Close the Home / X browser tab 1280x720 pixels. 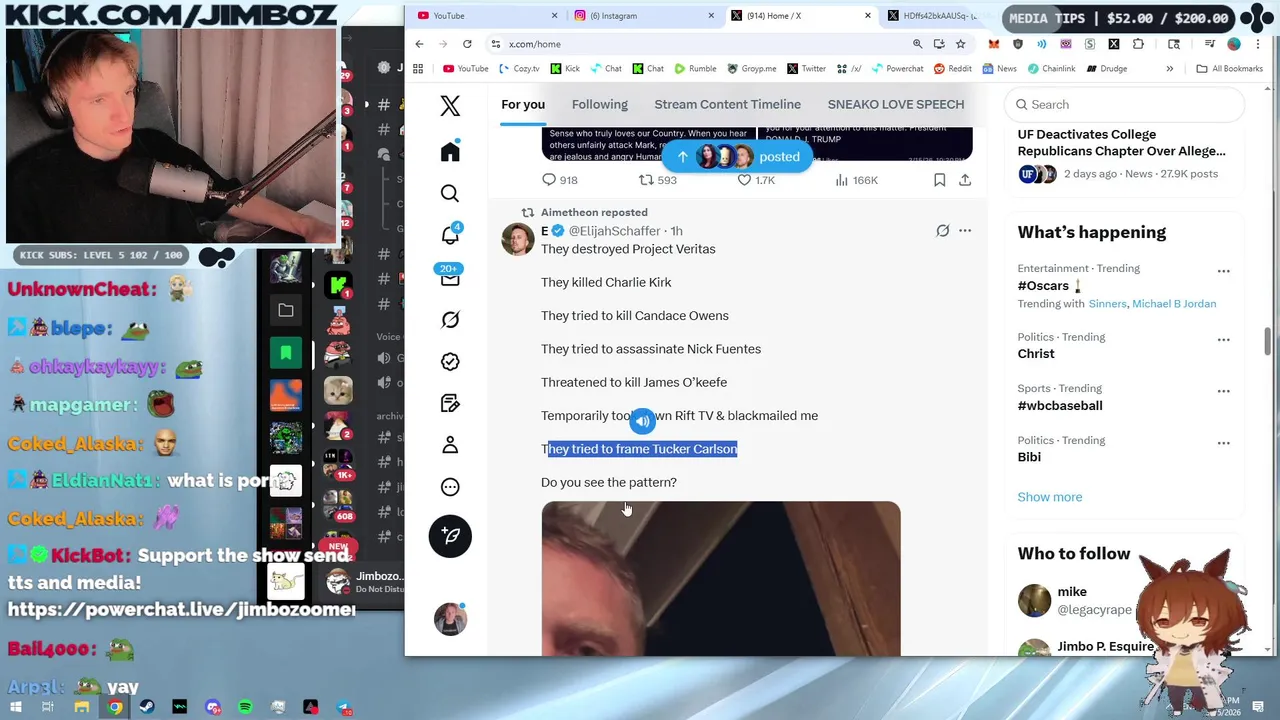tap(867, 15)
